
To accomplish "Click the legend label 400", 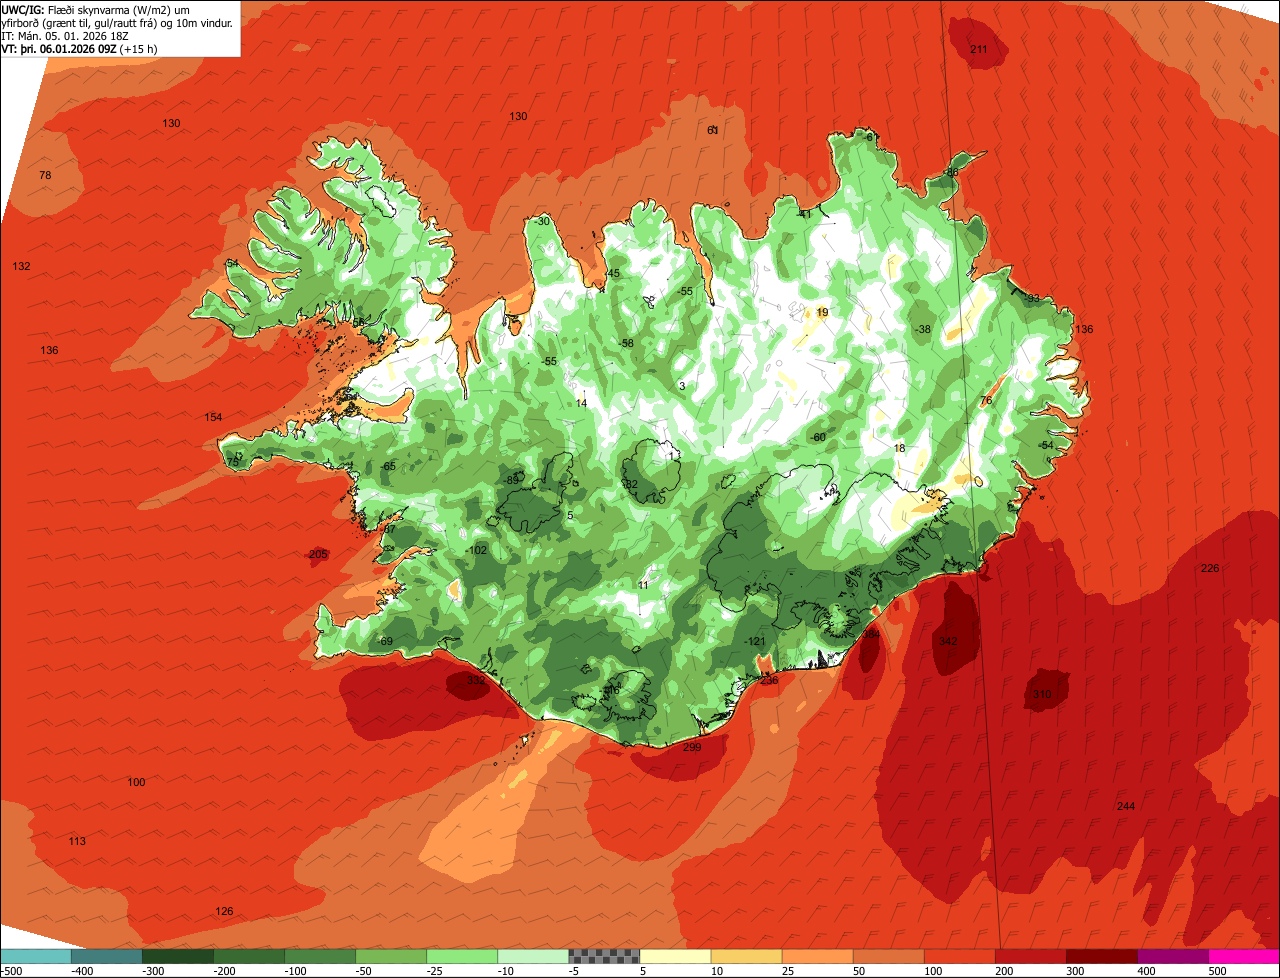I will coord(1146,971).
